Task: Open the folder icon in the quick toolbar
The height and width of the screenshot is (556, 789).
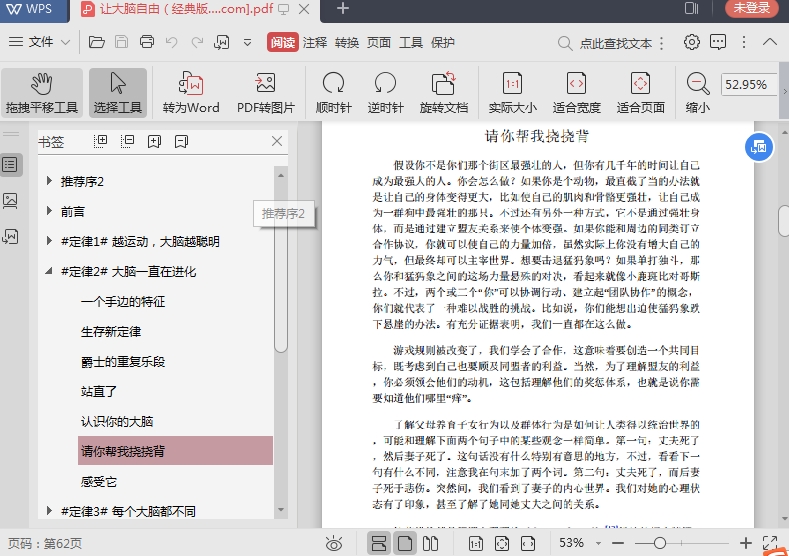Action: point(97,42)
